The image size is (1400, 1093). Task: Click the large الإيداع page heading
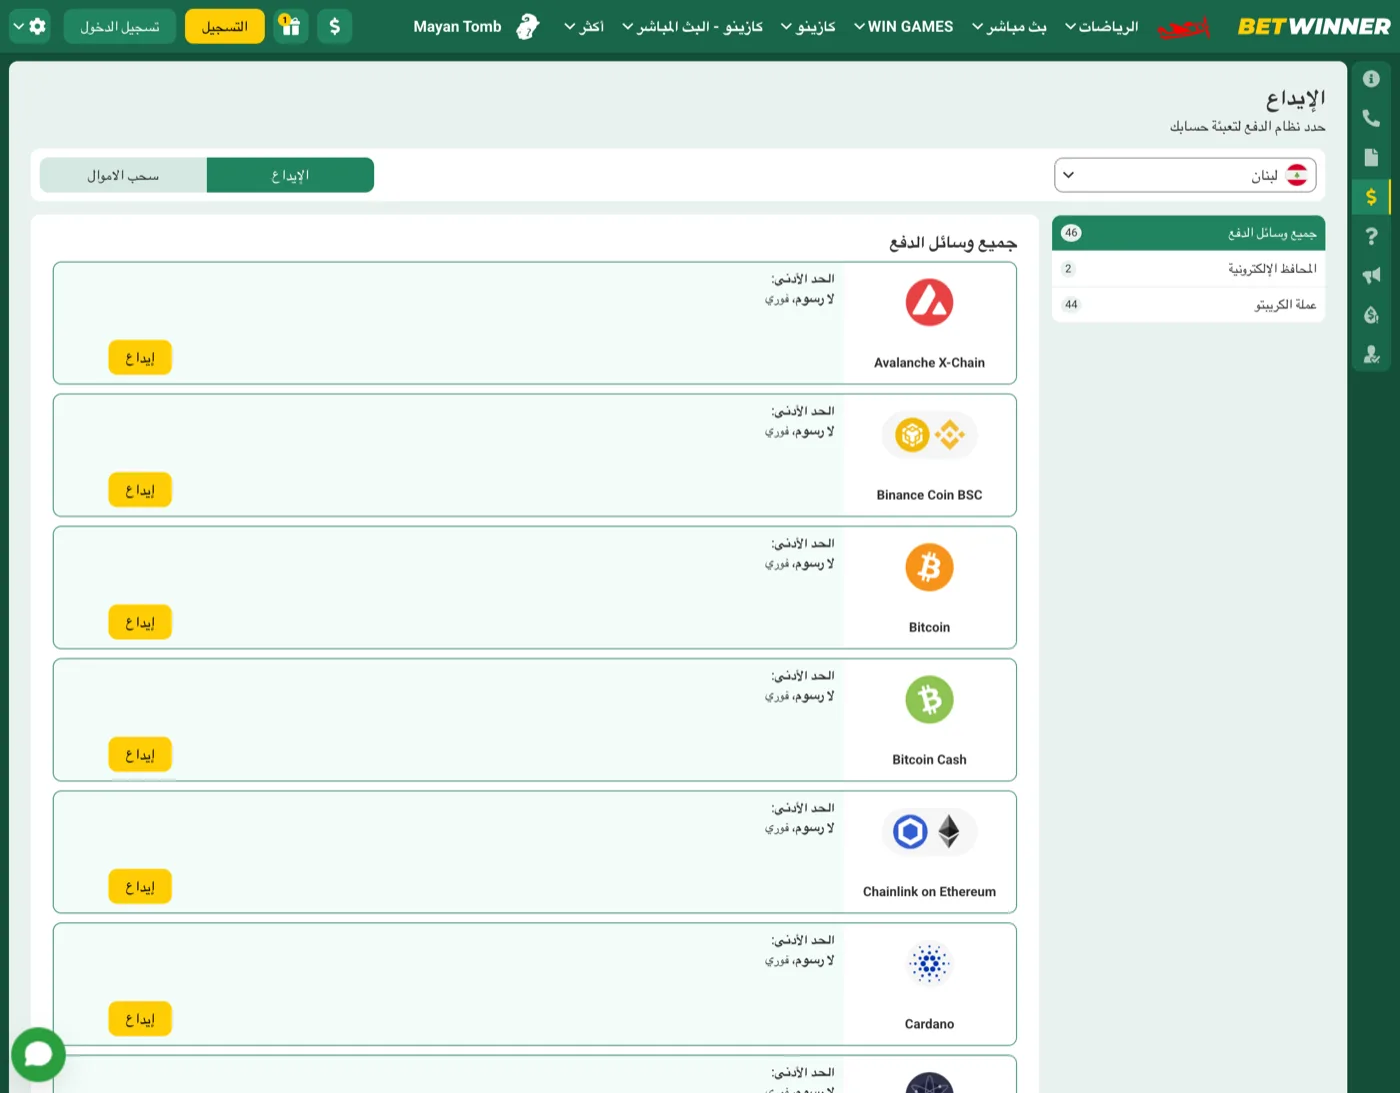coord(1296,98)
